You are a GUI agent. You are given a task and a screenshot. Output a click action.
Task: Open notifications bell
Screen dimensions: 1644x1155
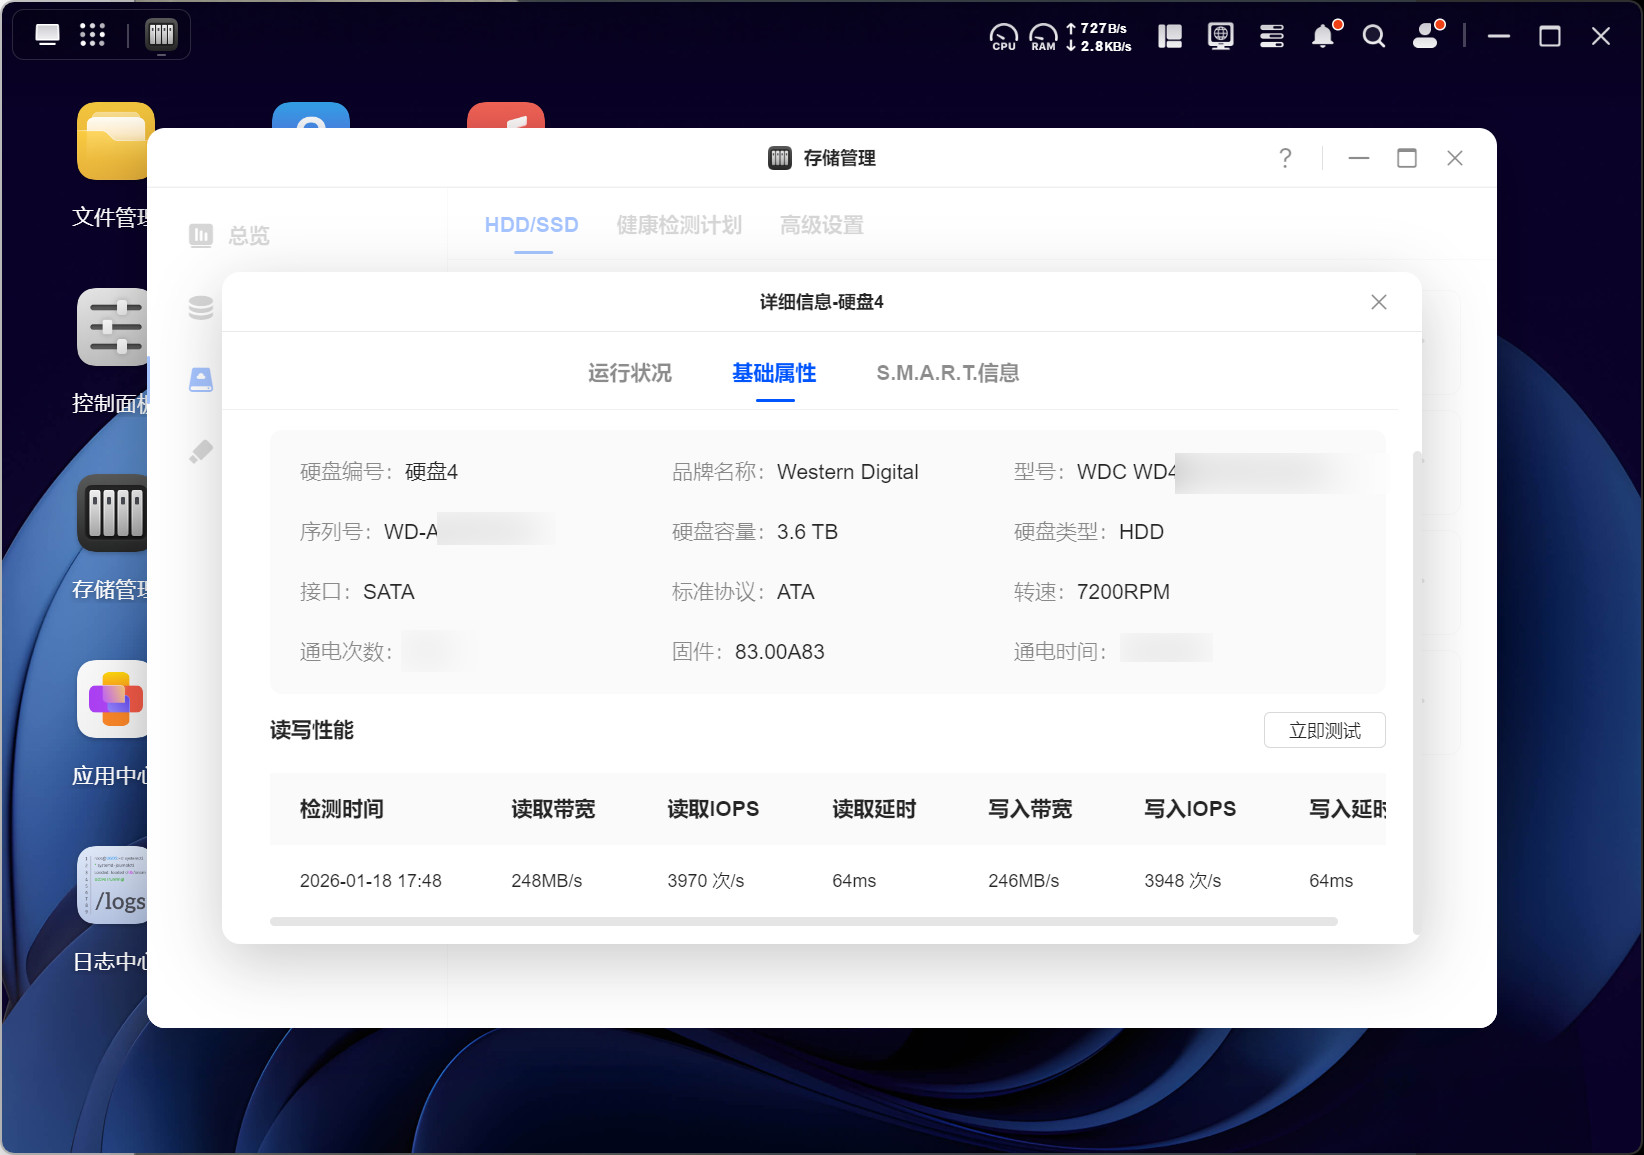[x=1323, y=37]
